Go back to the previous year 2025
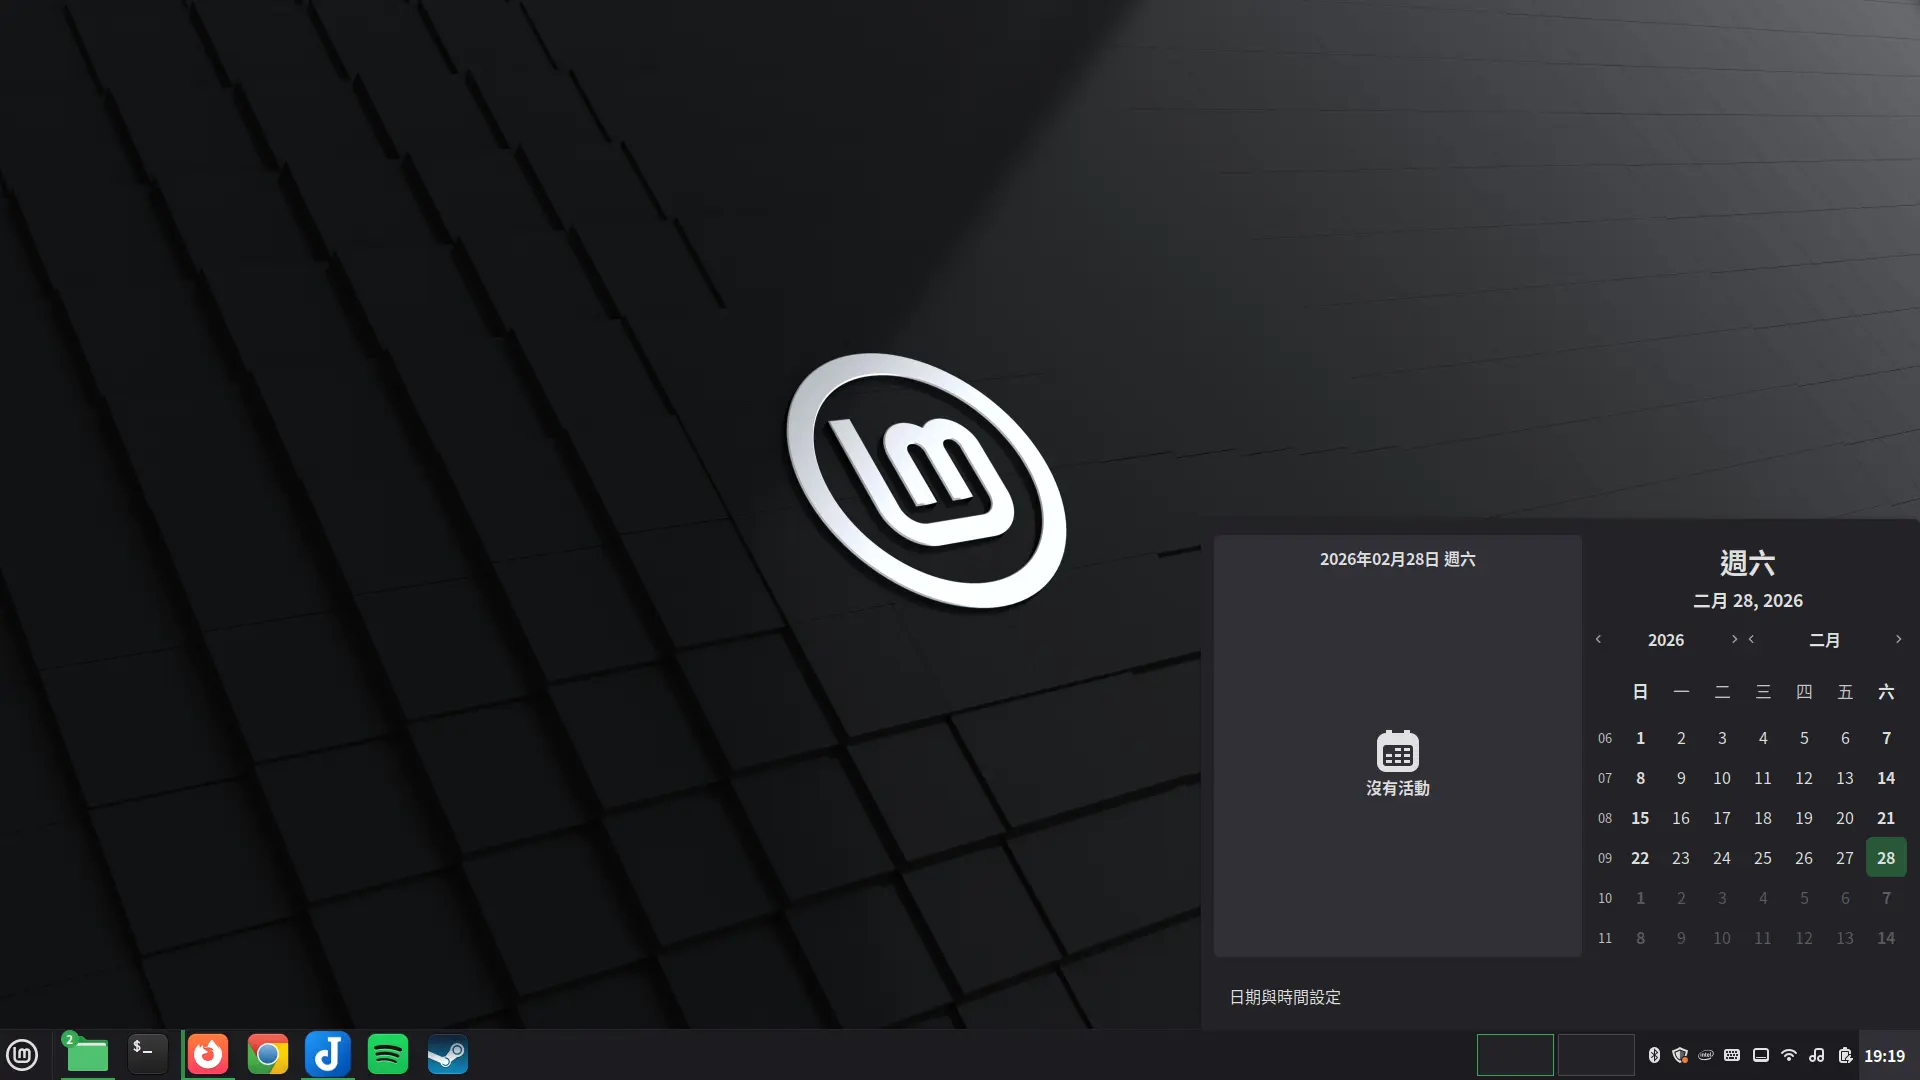This screenshot has height=1080, width=1920. (x=1598, y=639)
